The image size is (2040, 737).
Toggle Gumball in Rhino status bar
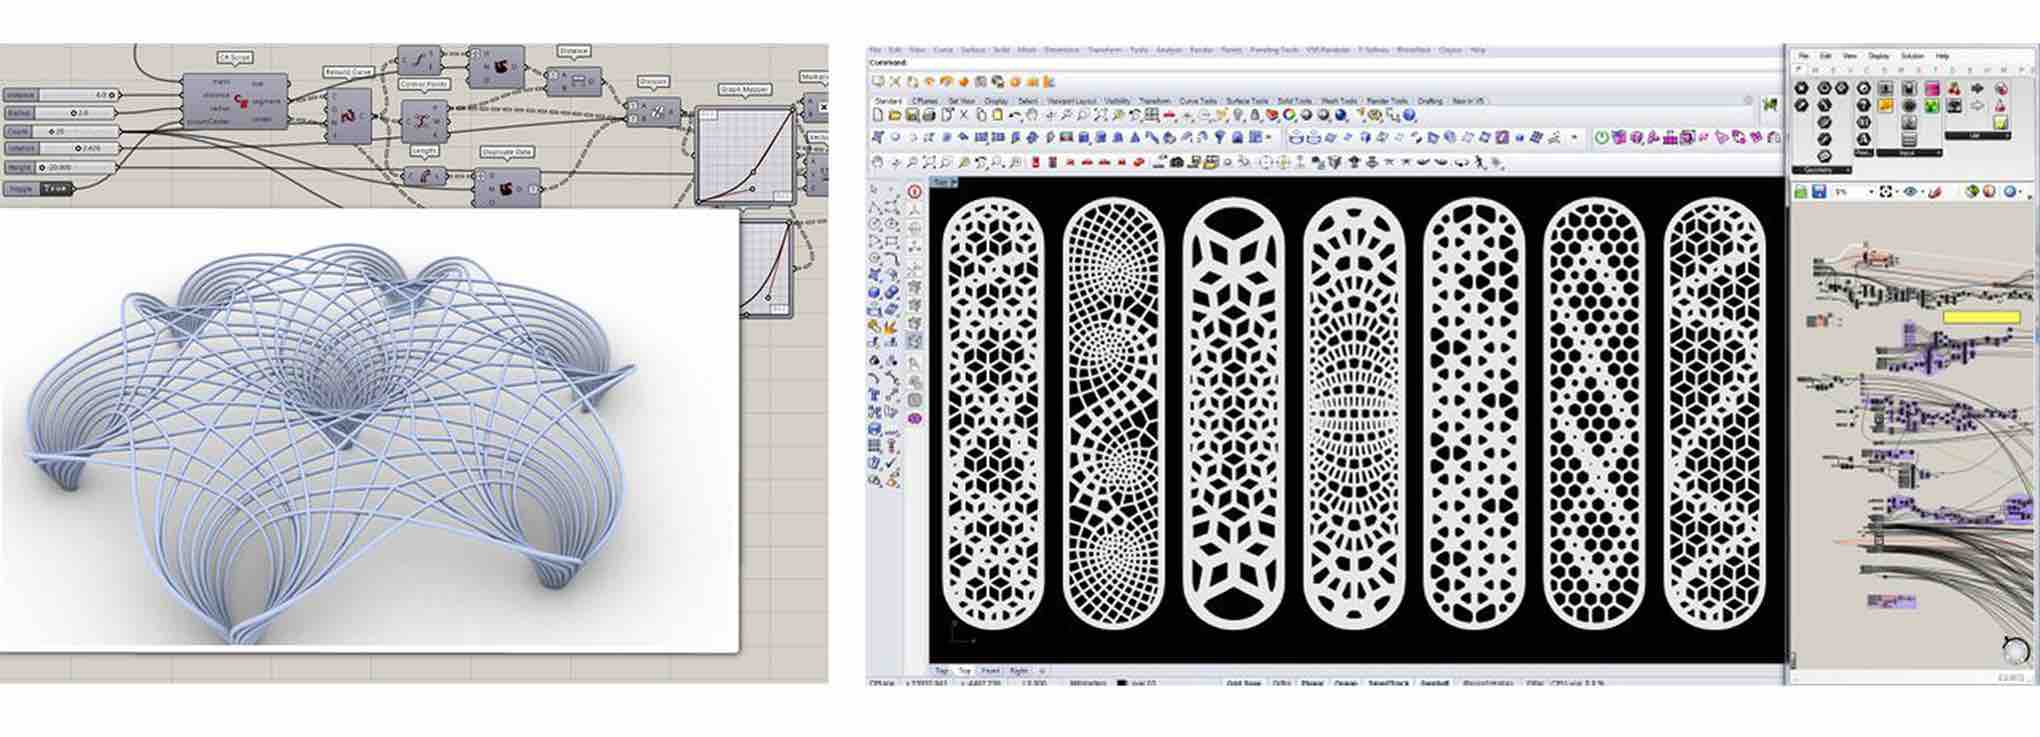(1435, 683)
